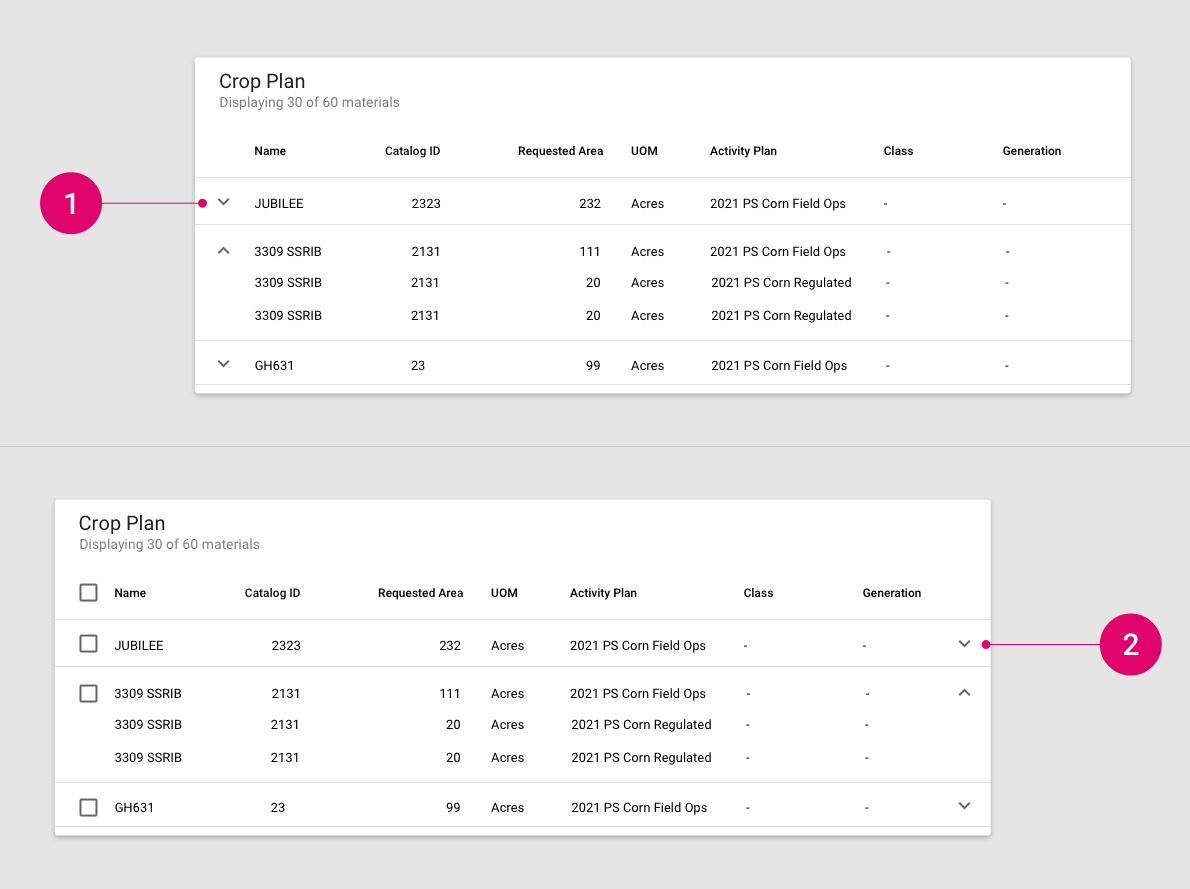Click the pink annotation badge numbered 1

[x=71, y=203]
